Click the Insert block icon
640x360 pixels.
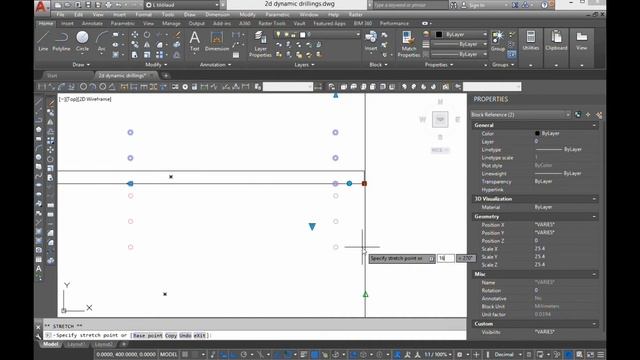(371, 41)
